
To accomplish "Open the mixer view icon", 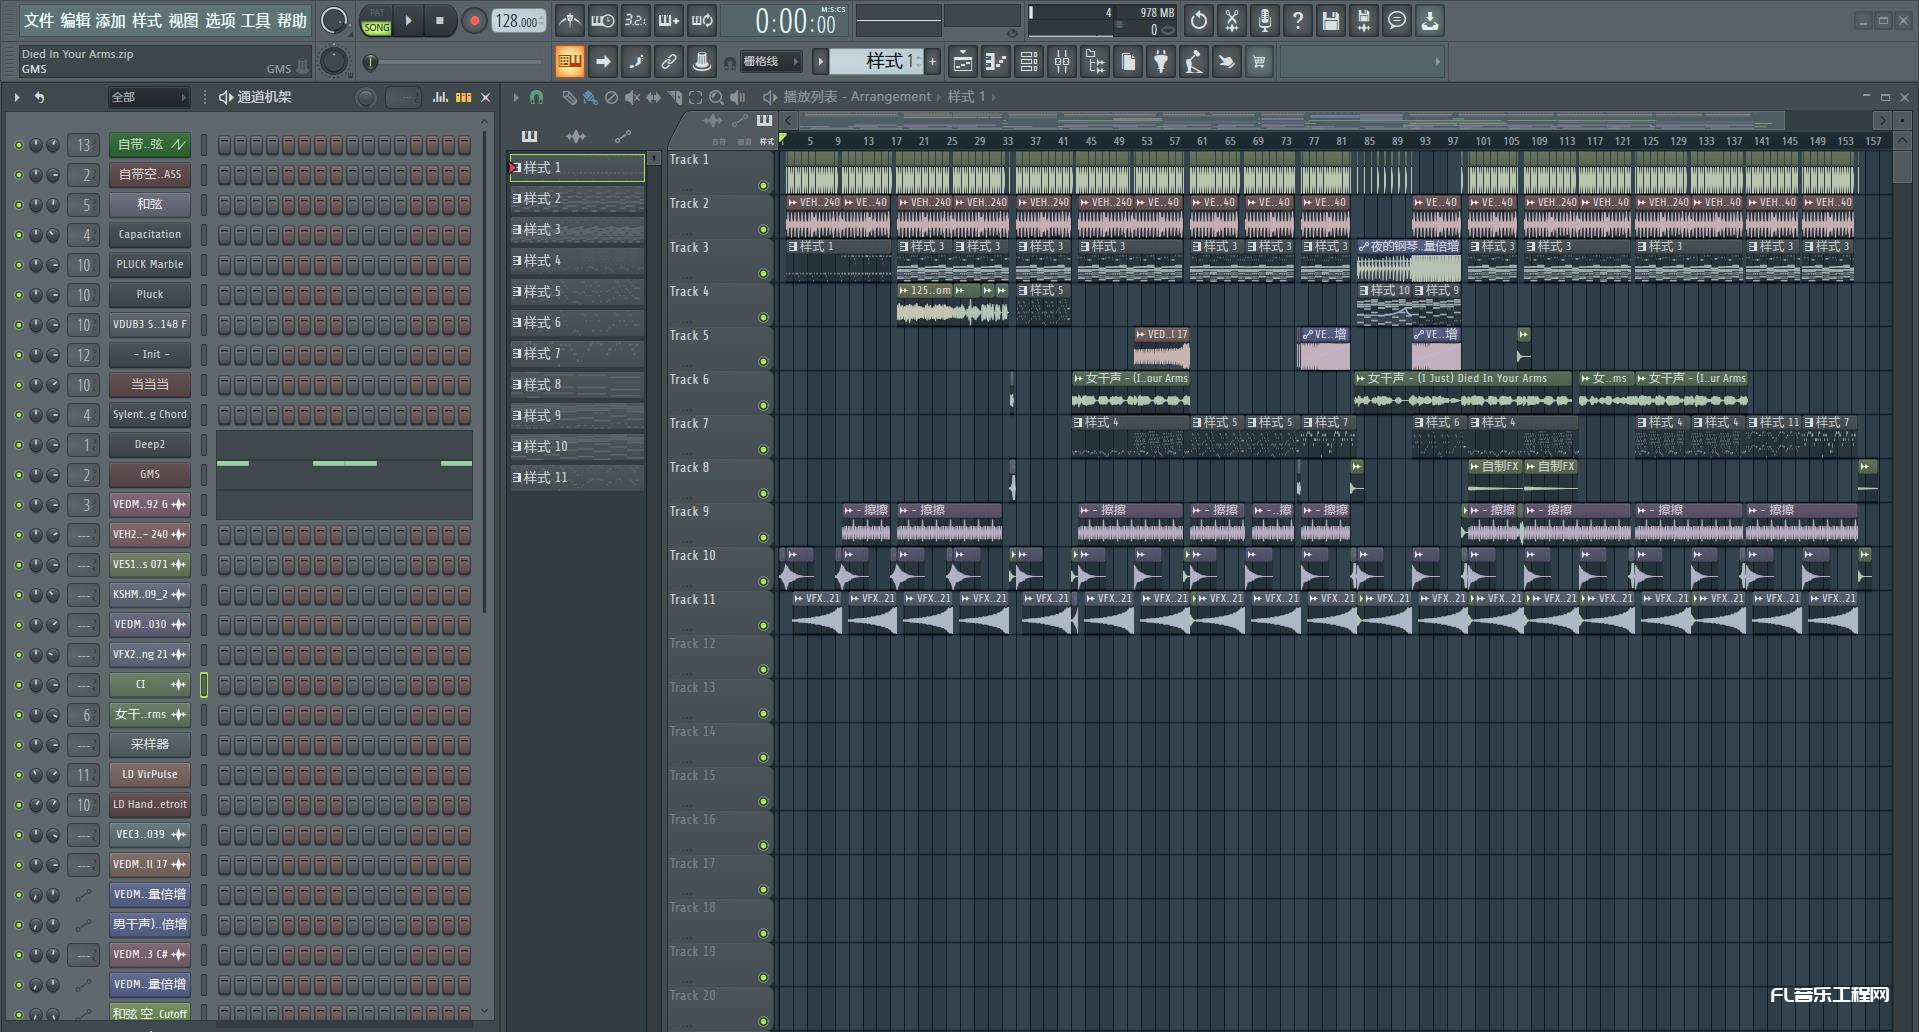I will coord(1062,62).
